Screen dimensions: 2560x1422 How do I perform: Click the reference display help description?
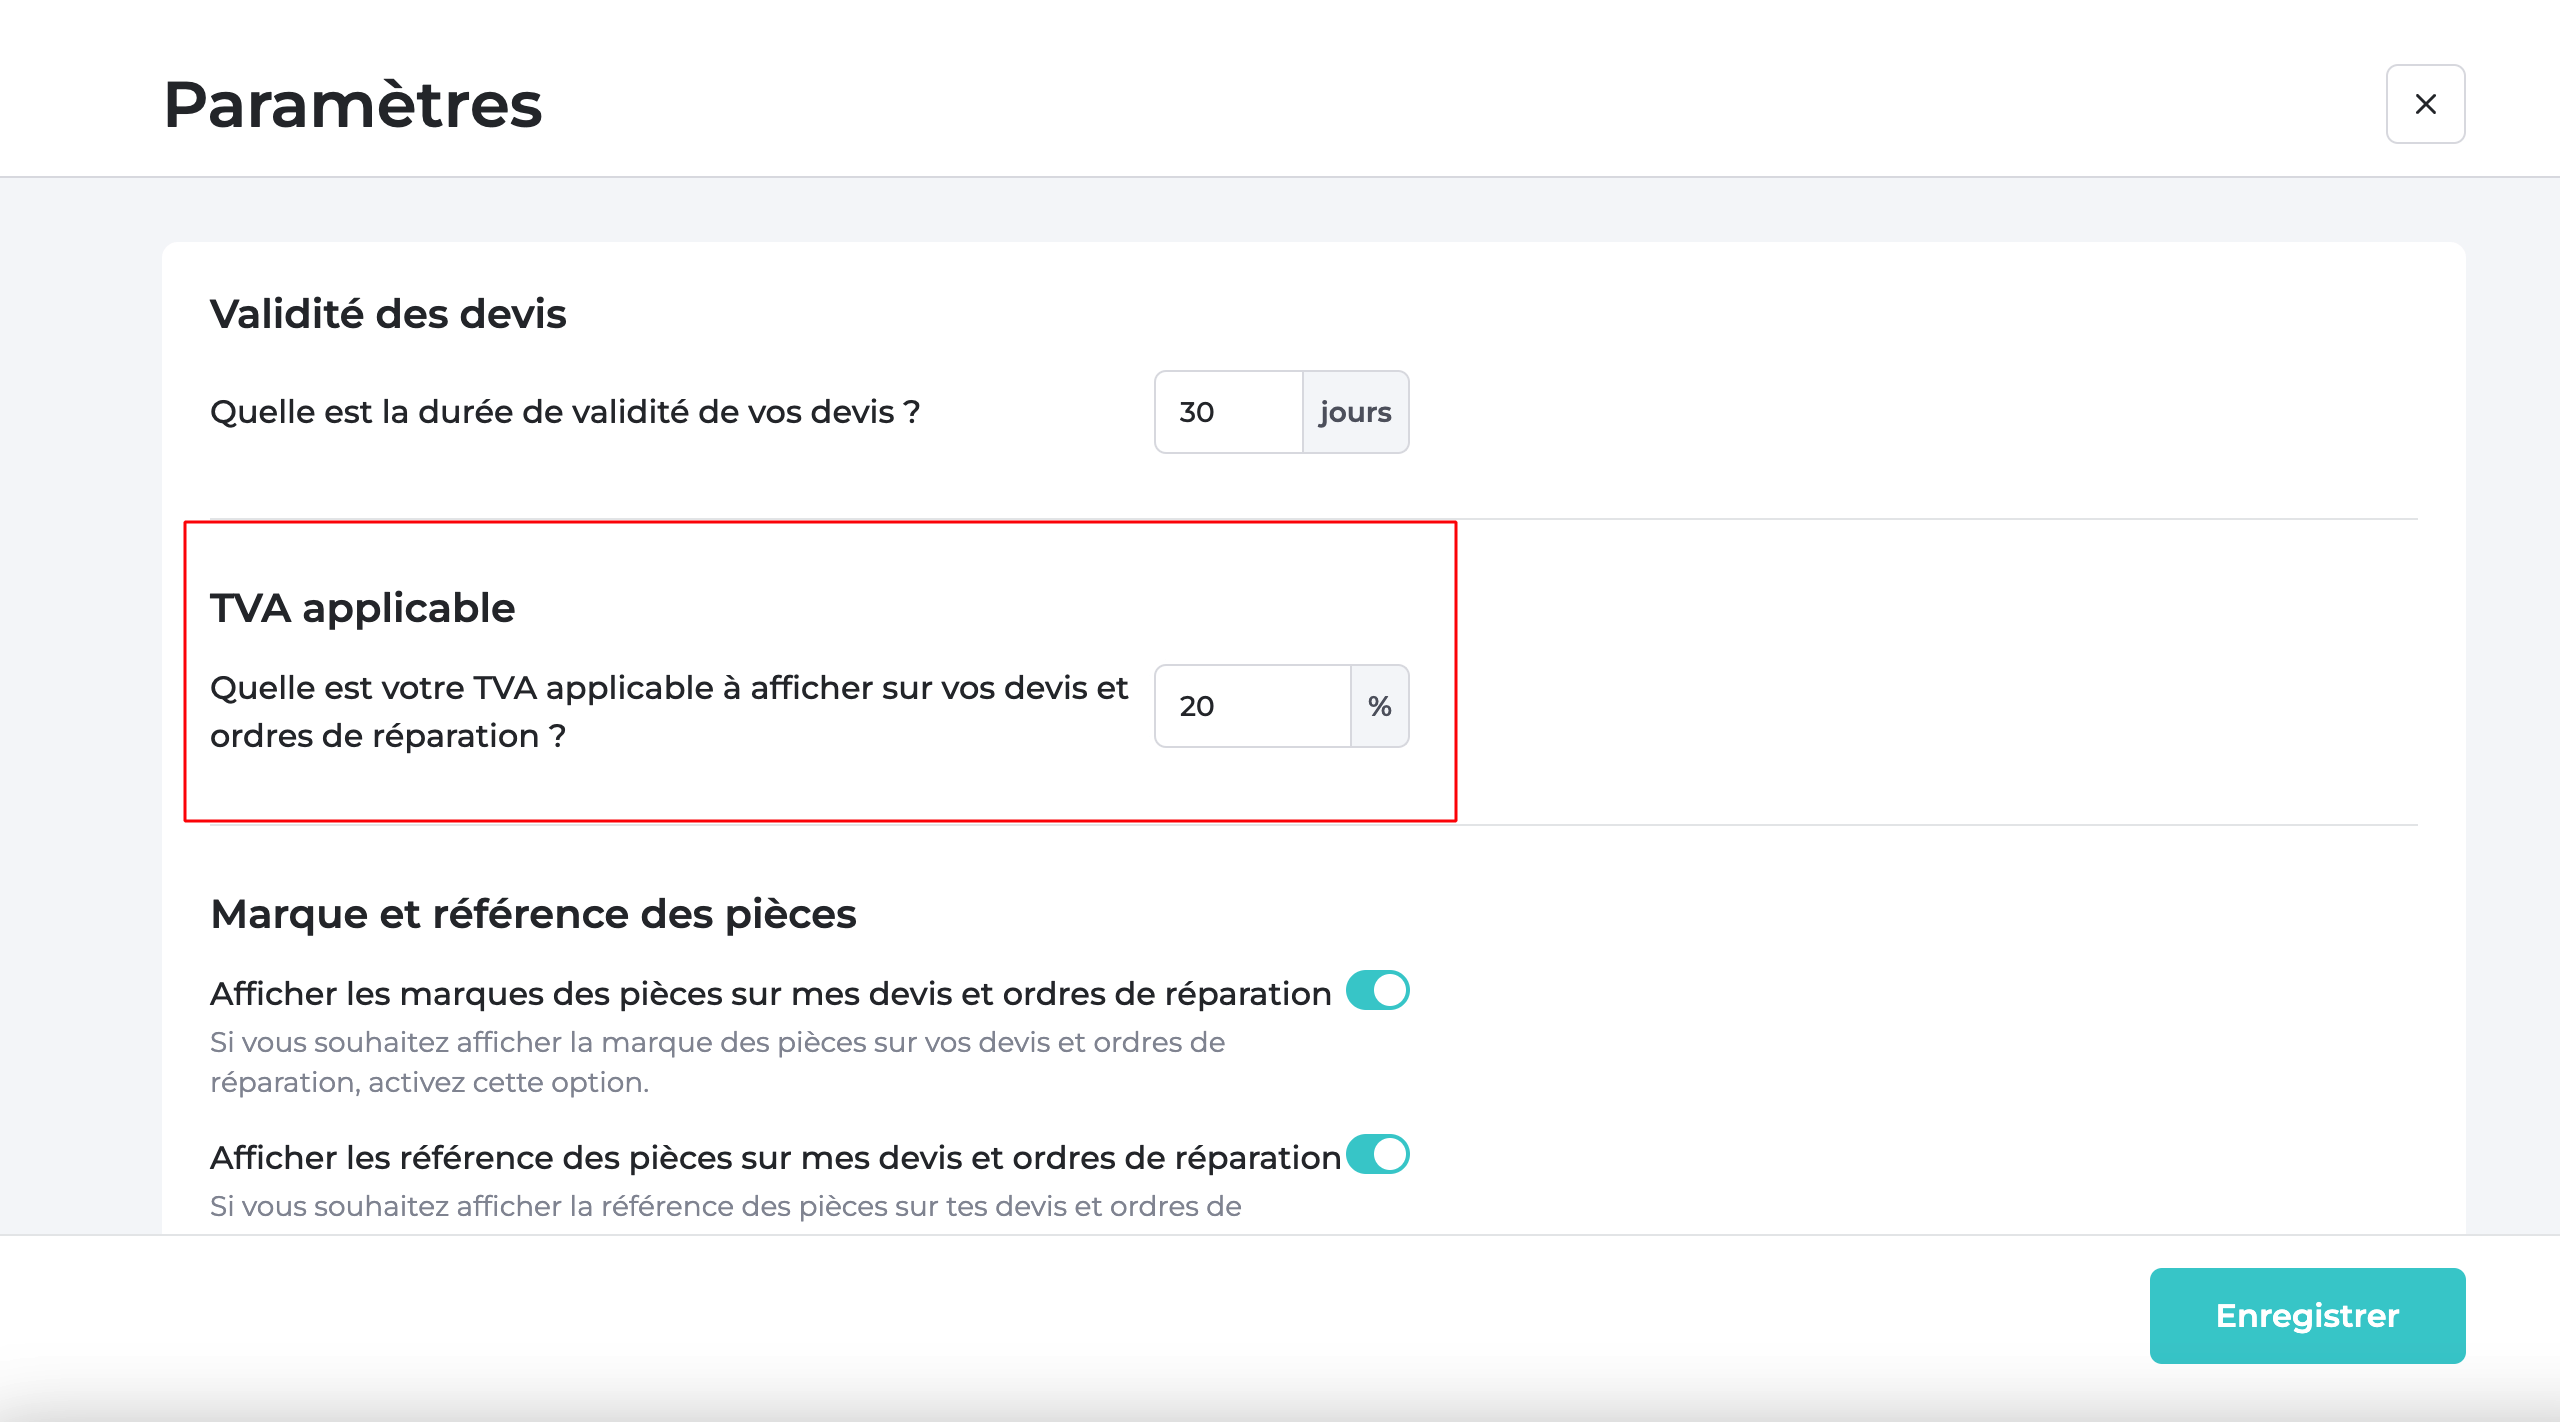(x=725, y=1206)
